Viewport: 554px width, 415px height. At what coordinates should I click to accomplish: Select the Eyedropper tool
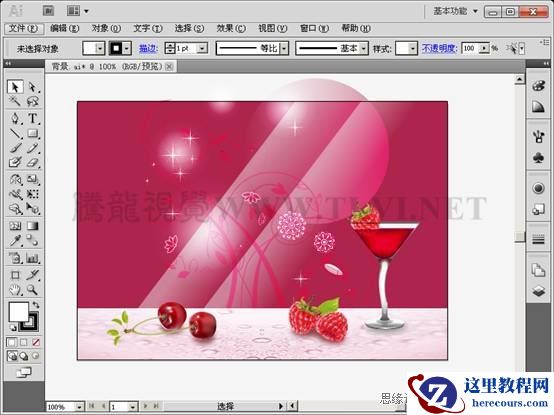pos(15,241)
